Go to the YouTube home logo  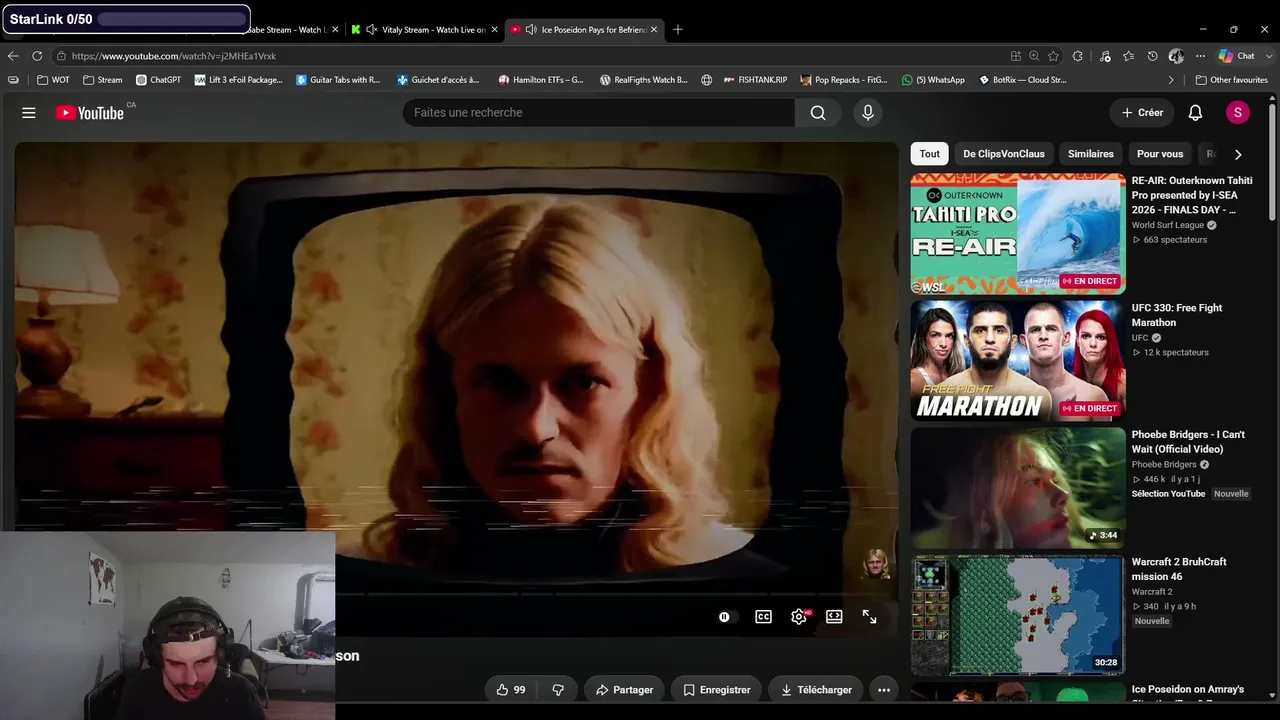pyautogui.click(x=90, y=113)
